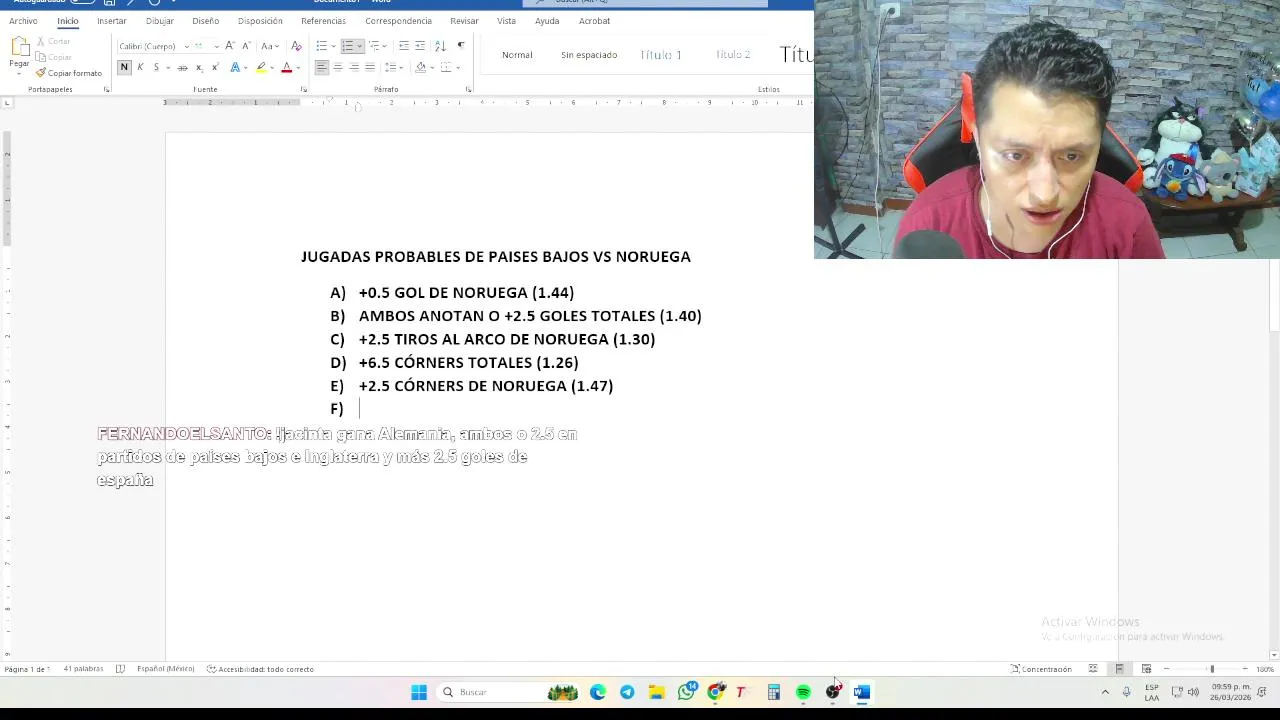
Task: Apply the Sin espaciado style
Action: coord(589,55)
